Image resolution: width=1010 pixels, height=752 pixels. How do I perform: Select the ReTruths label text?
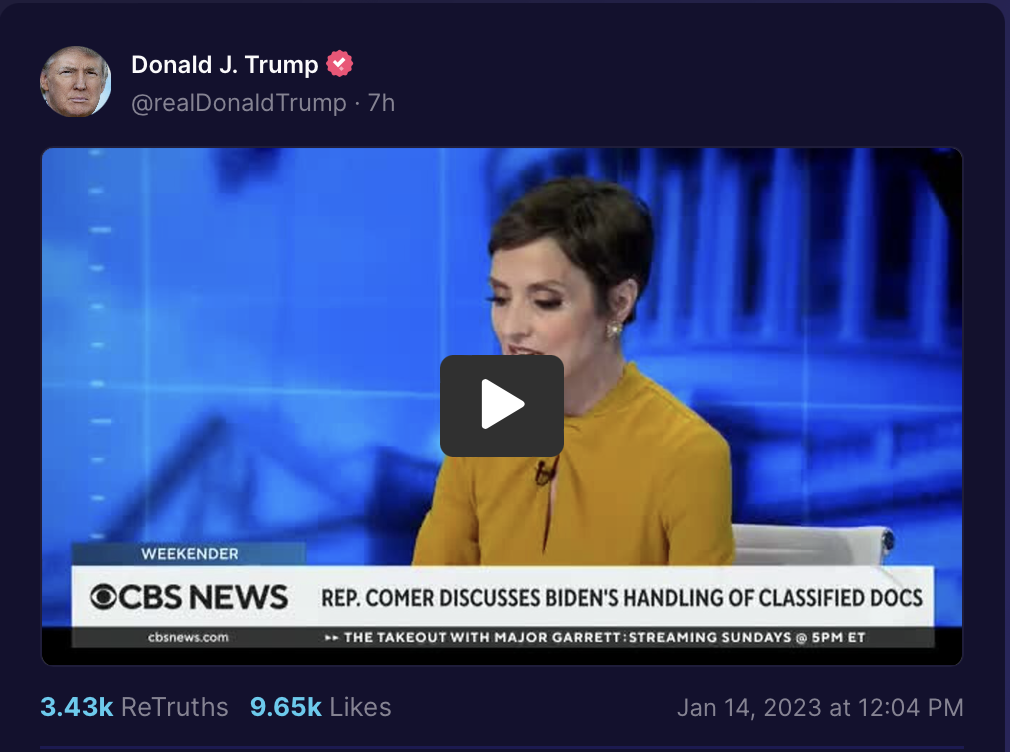tap(175, 707)
